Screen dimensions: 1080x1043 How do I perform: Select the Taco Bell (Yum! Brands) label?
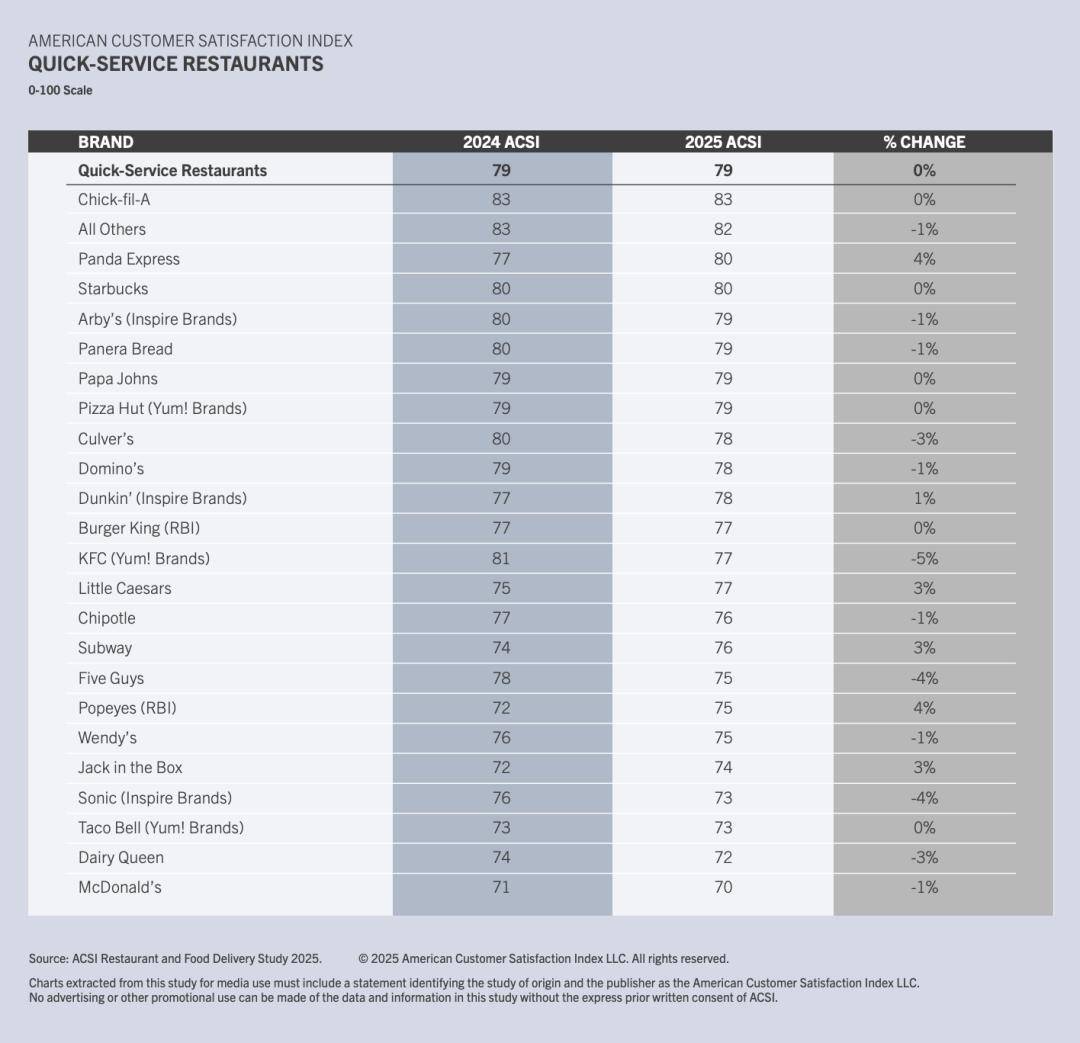(x=161, y=827)
